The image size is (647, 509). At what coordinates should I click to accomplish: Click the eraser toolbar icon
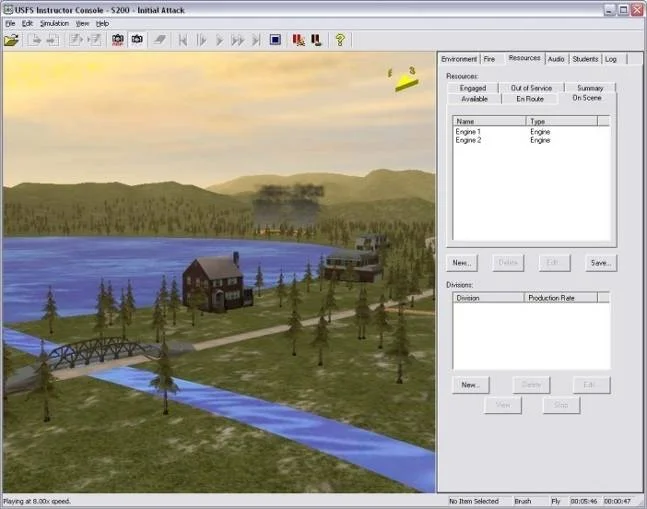click(160, 40)
